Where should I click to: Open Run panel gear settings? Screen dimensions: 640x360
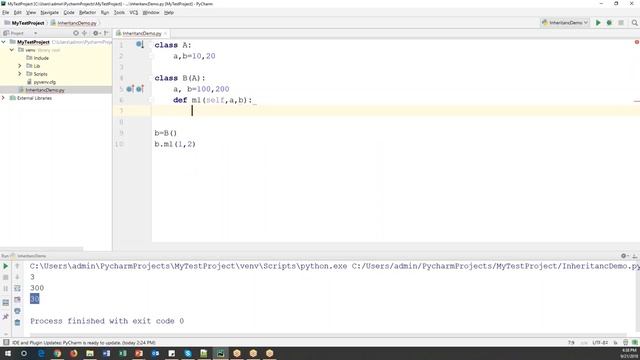[x=624, y=256]
